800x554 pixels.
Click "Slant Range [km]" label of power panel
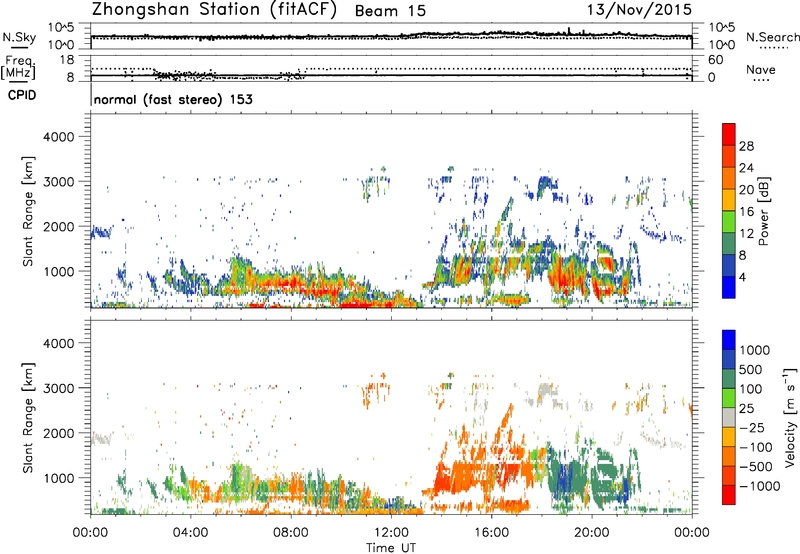28,211
